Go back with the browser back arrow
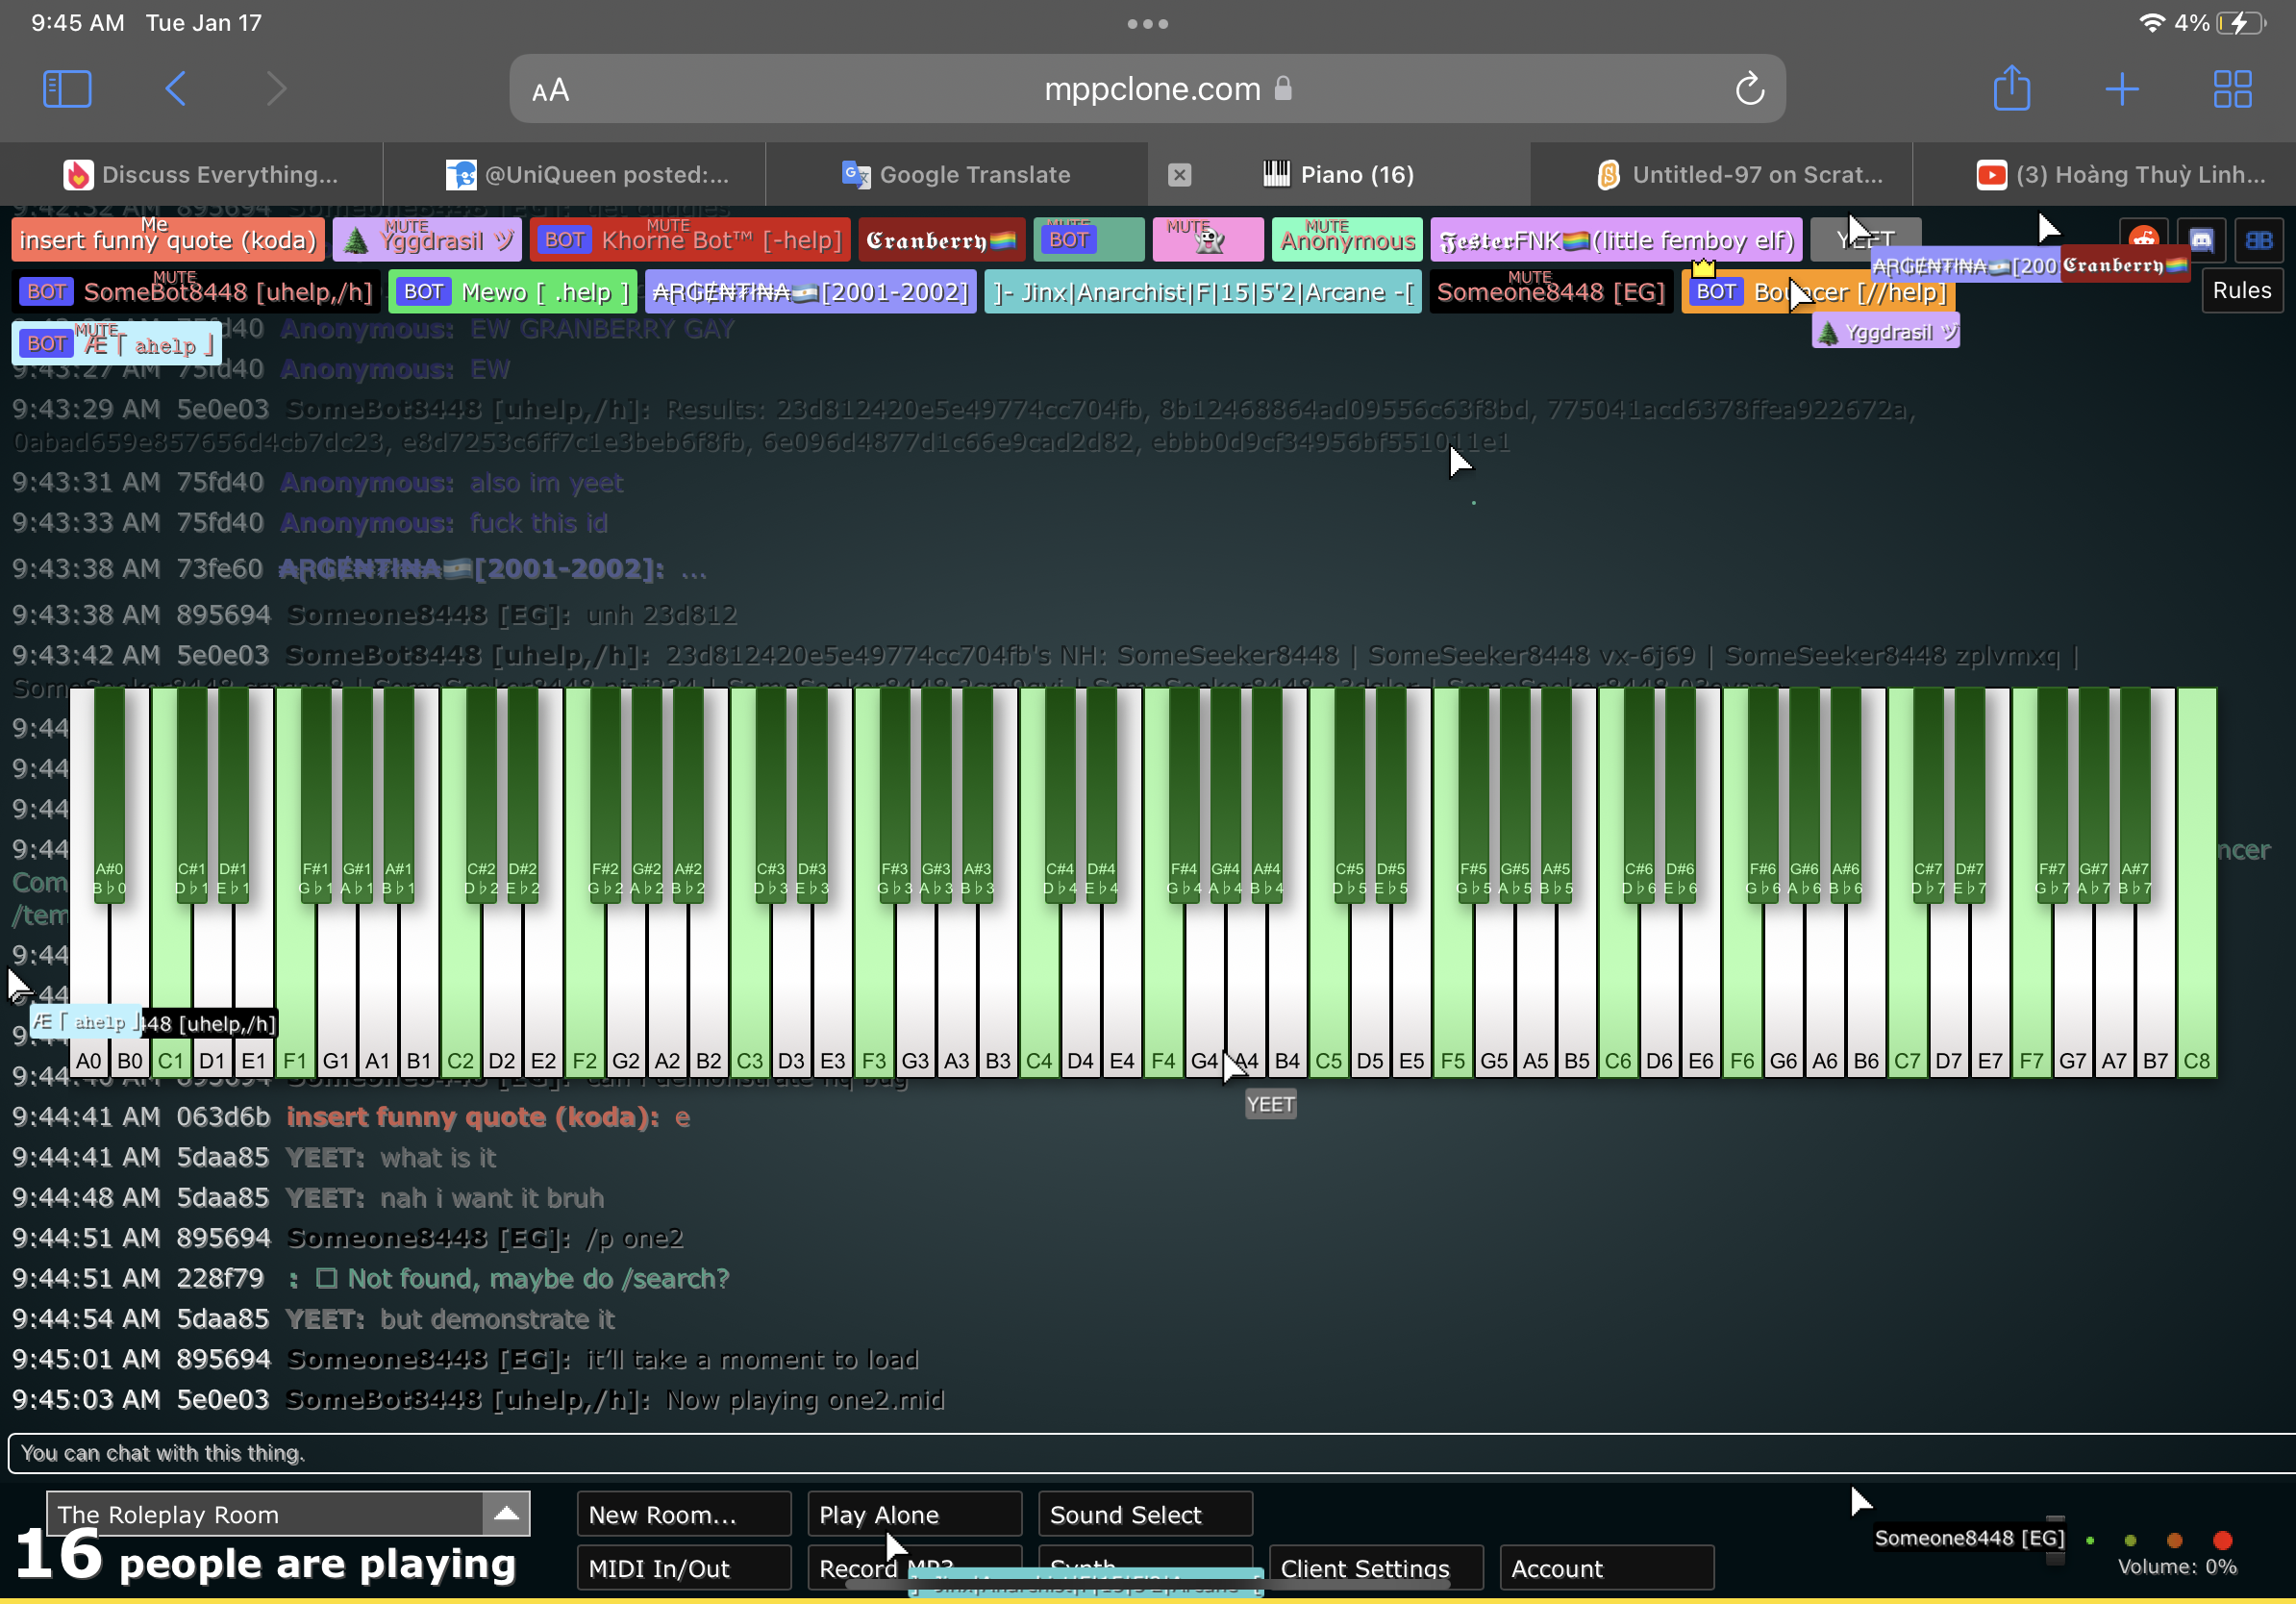The width and height of the screenshot is (2296, 1604). point(176,88)
